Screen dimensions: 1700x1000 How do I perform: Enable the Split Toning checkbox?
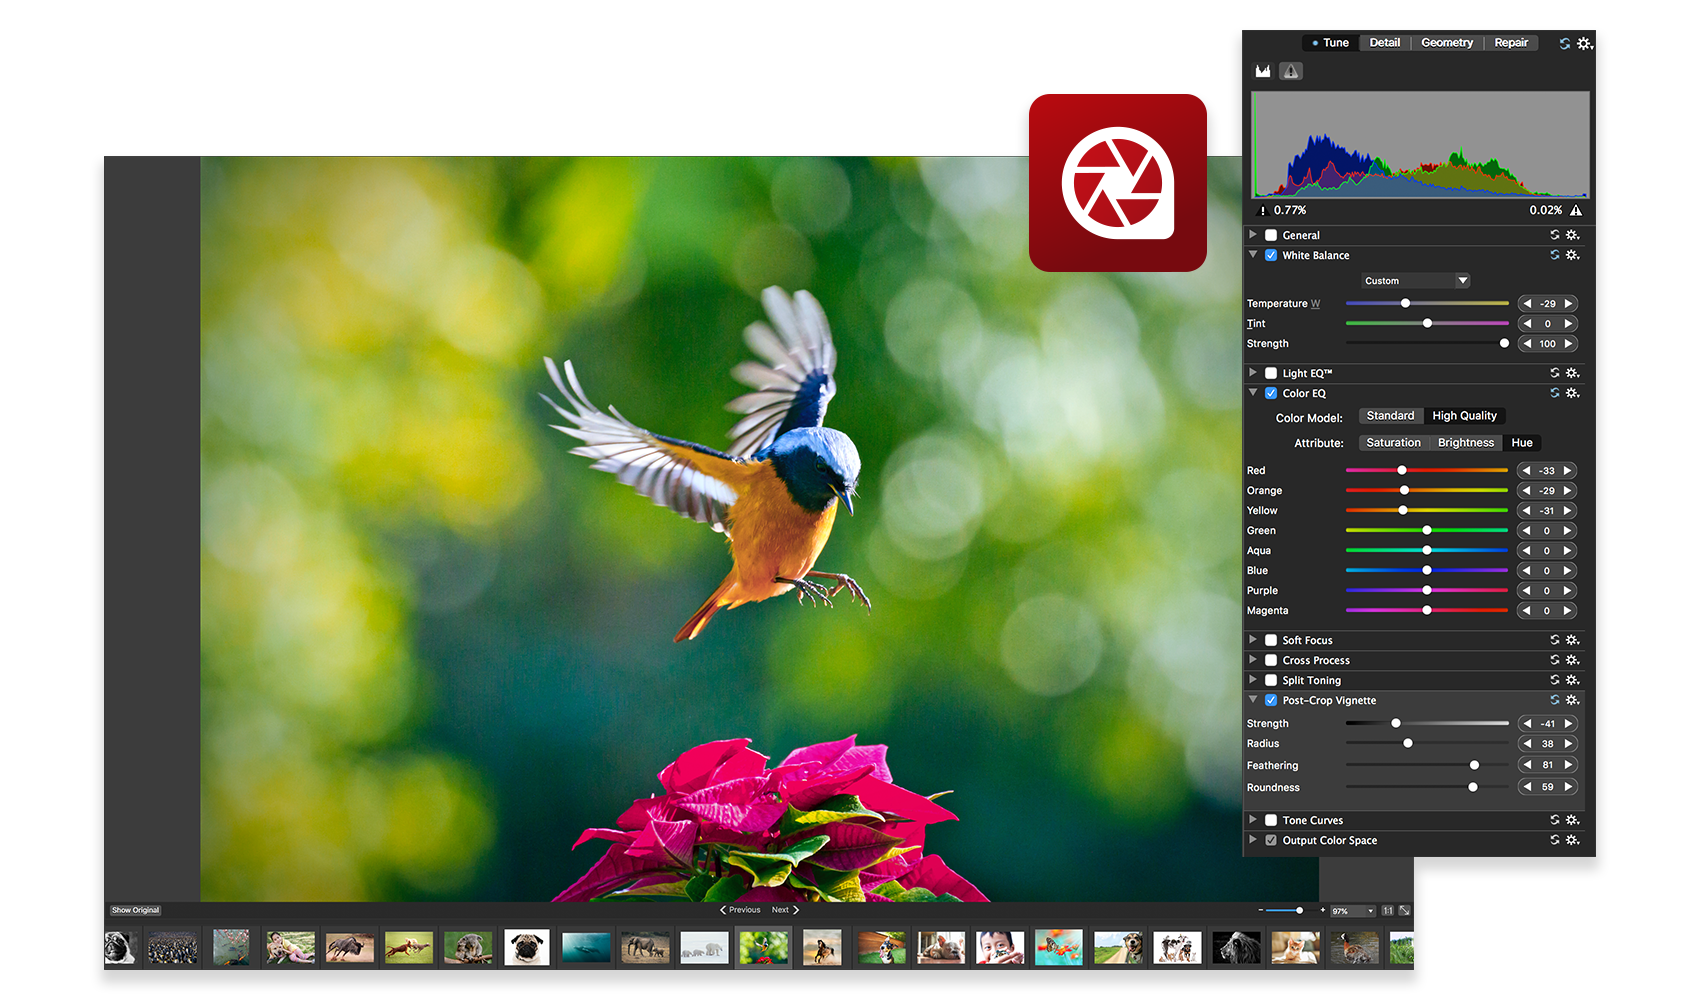pos(1271,680)
